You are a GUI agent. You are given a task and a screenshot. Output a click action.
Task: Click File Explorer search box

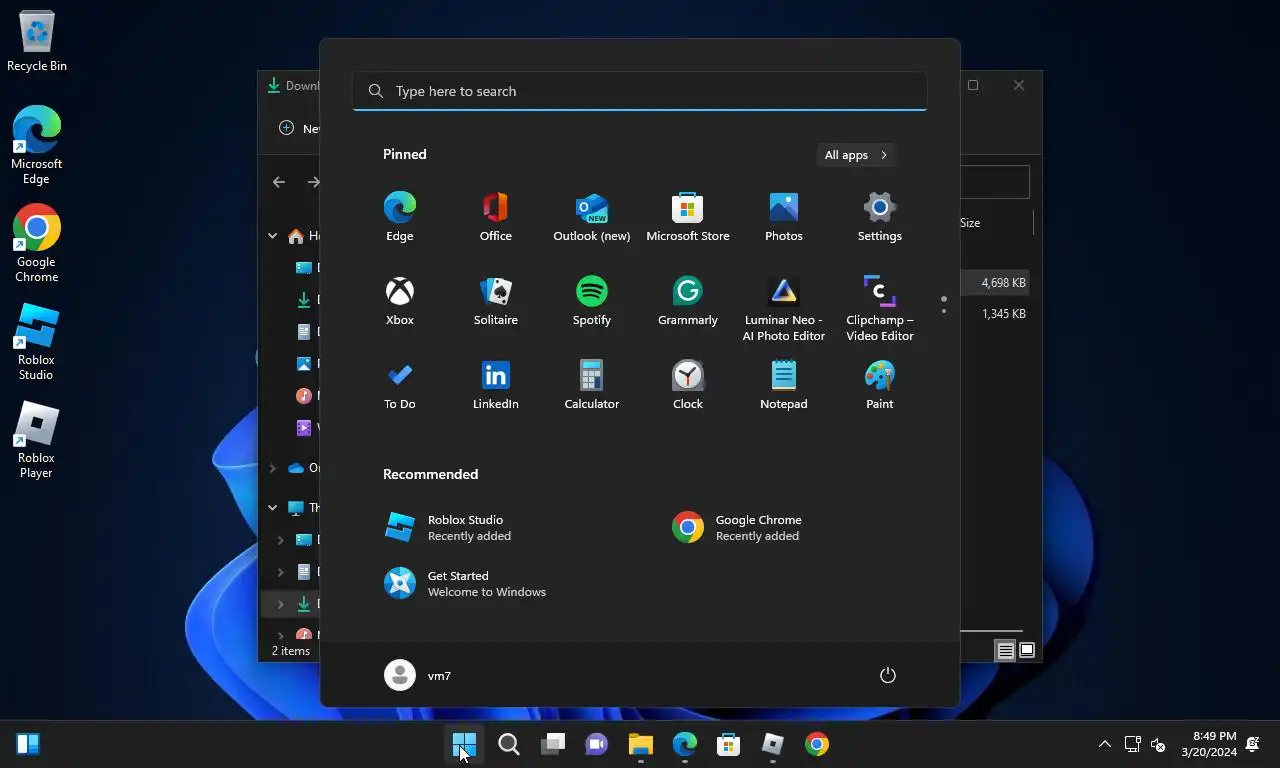point(995,182)
